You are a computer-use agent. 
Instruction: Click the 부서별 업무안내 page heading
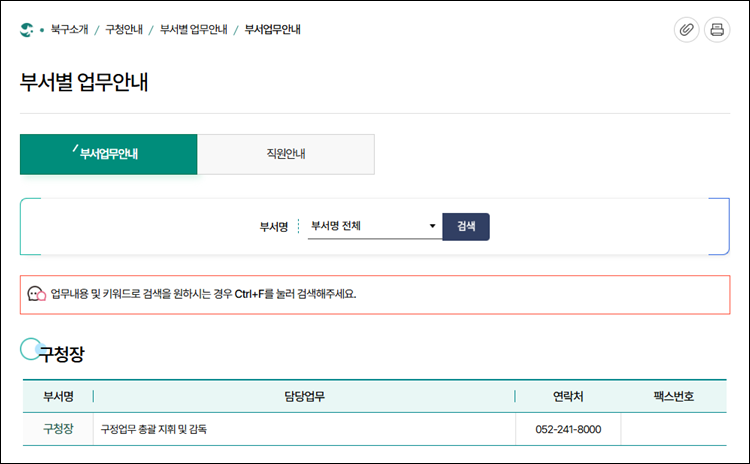(x=84, y=82)
